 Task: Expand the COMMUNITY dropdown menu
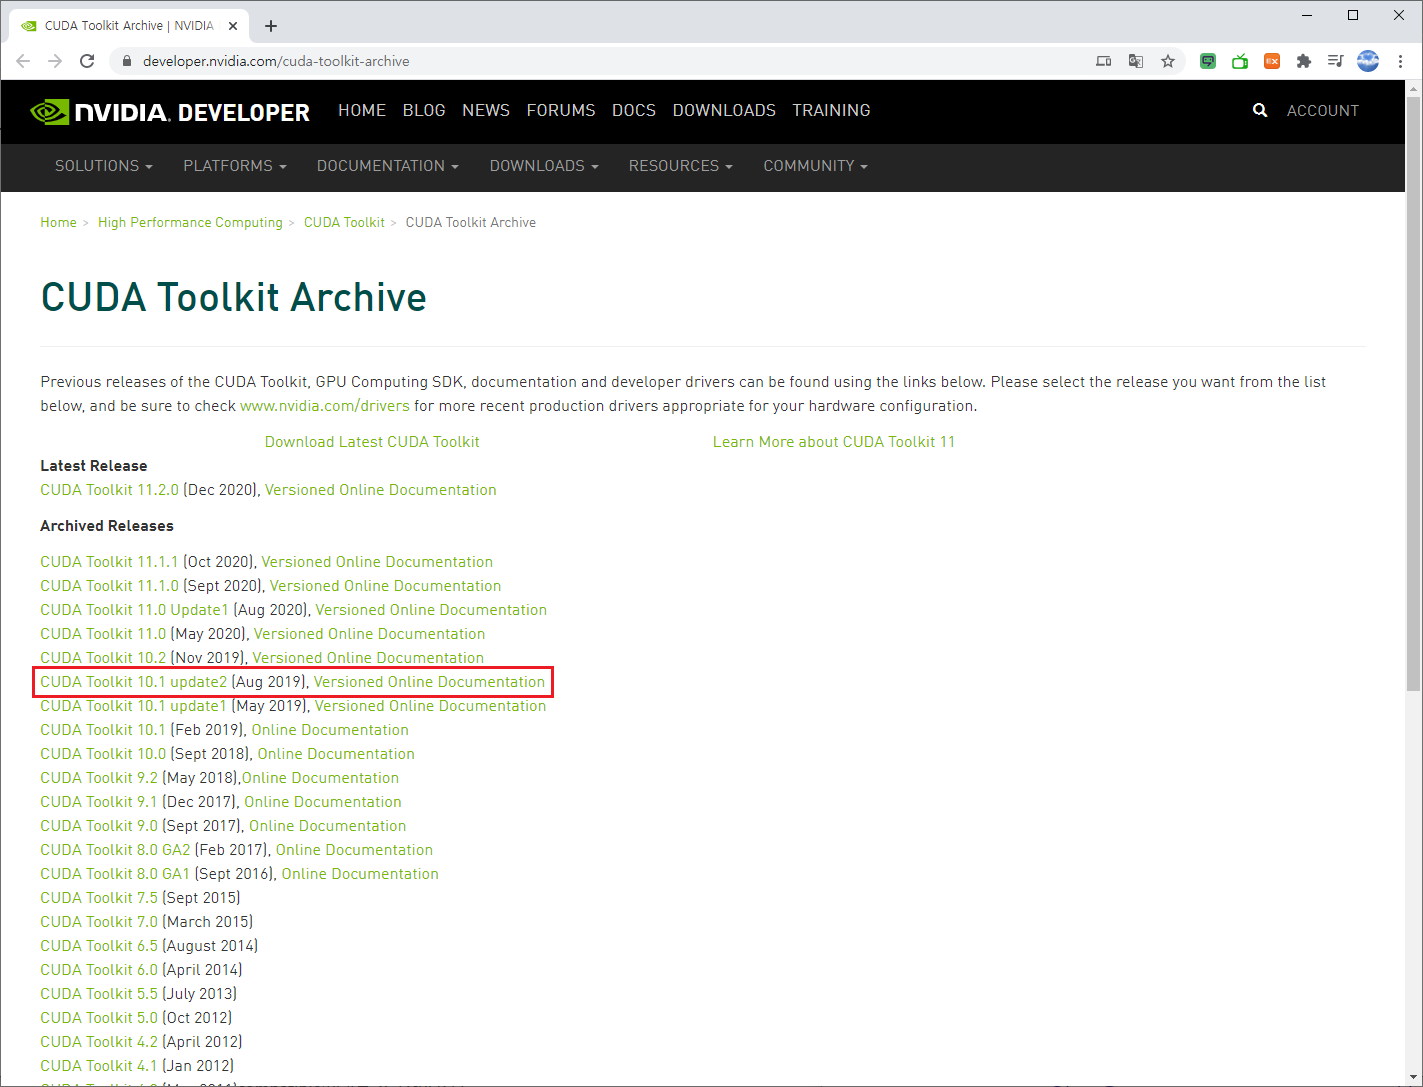[x=816, y=166]
